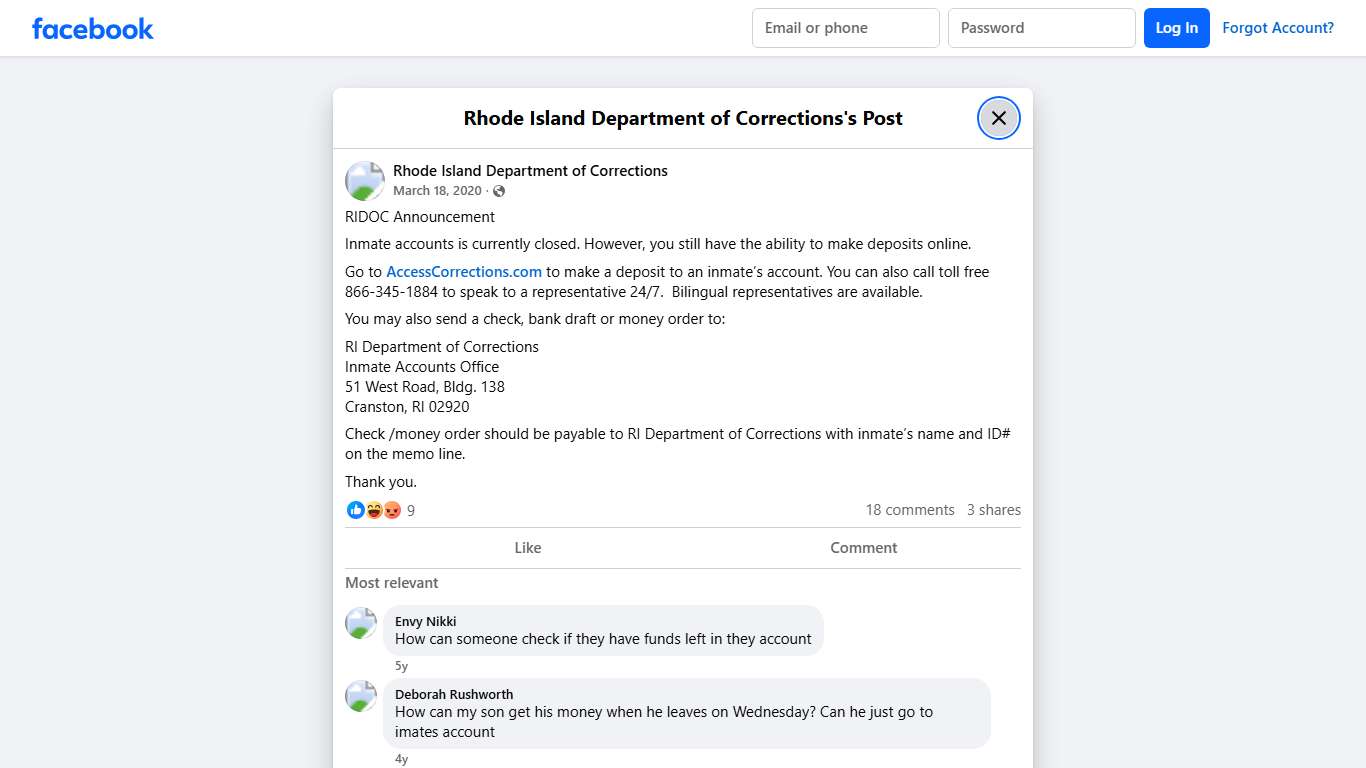Click the angry reaction emoji icon
Screen dimensions: 1366x768
tap(392, 510)
